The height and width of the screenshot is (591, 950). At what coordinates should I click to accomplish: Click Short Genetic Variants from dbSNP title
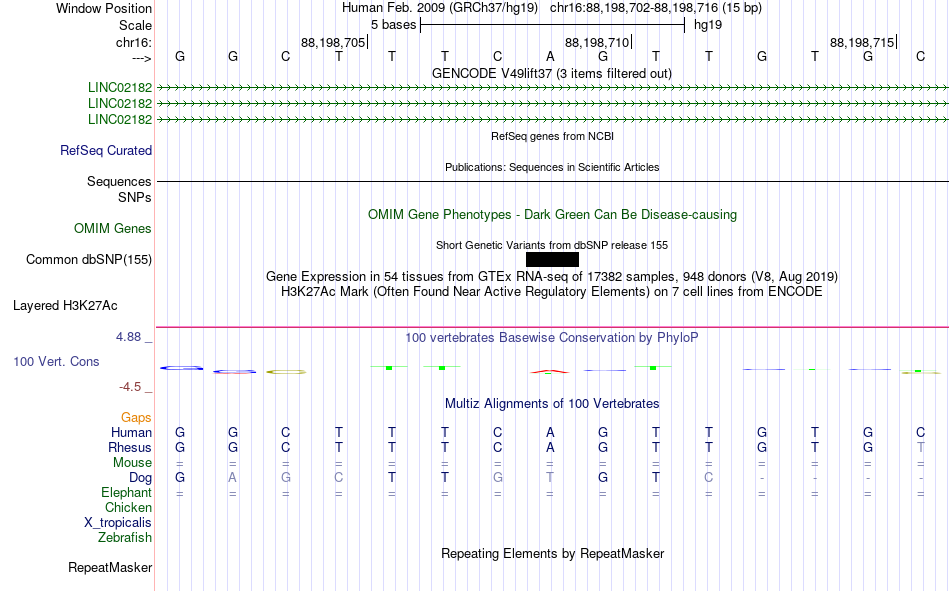552,245
